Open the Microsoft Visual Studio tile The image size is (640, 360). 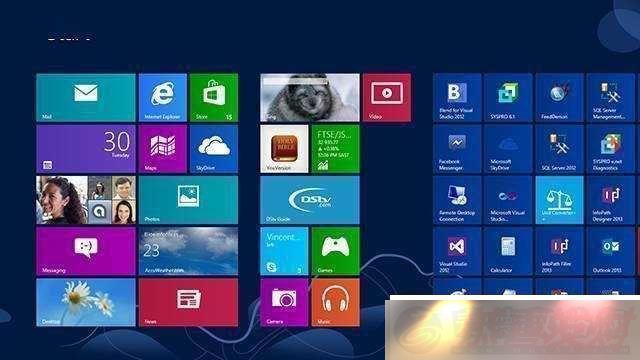(x=508, y=200)
